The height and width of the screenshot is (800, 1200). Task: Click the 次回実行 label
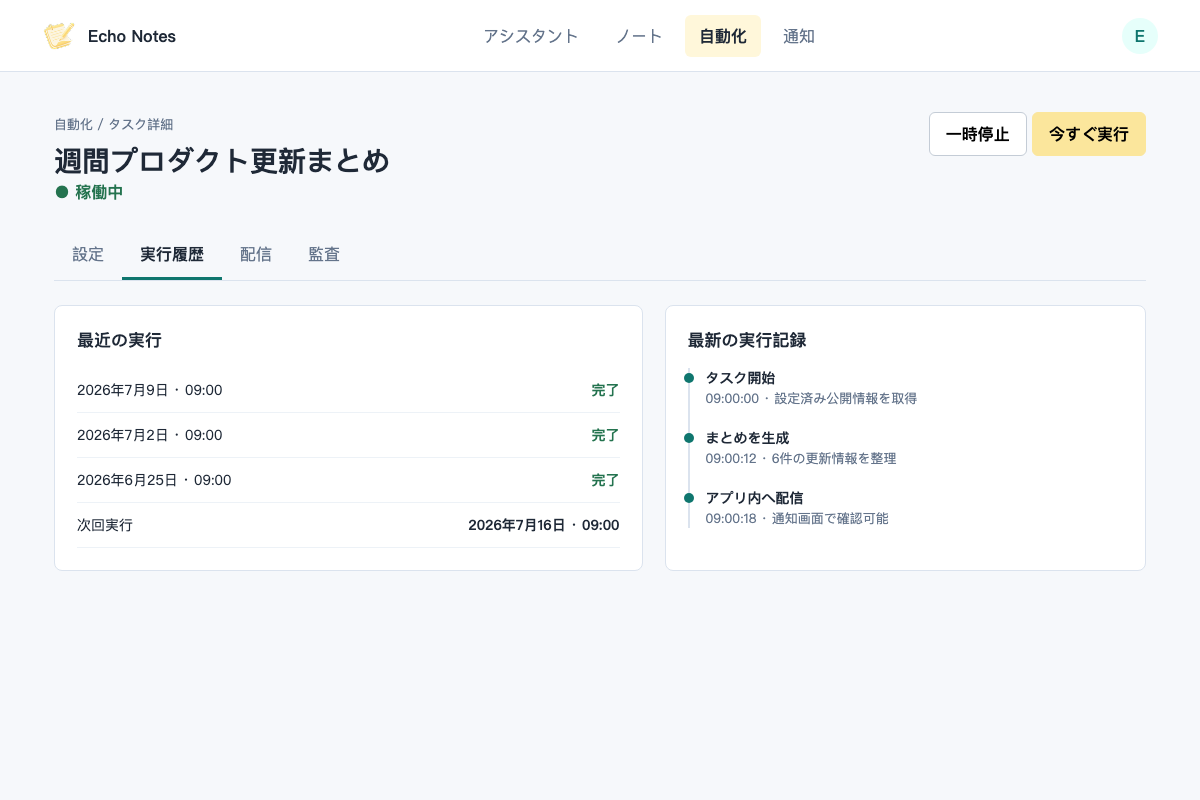tap(105, 525)
